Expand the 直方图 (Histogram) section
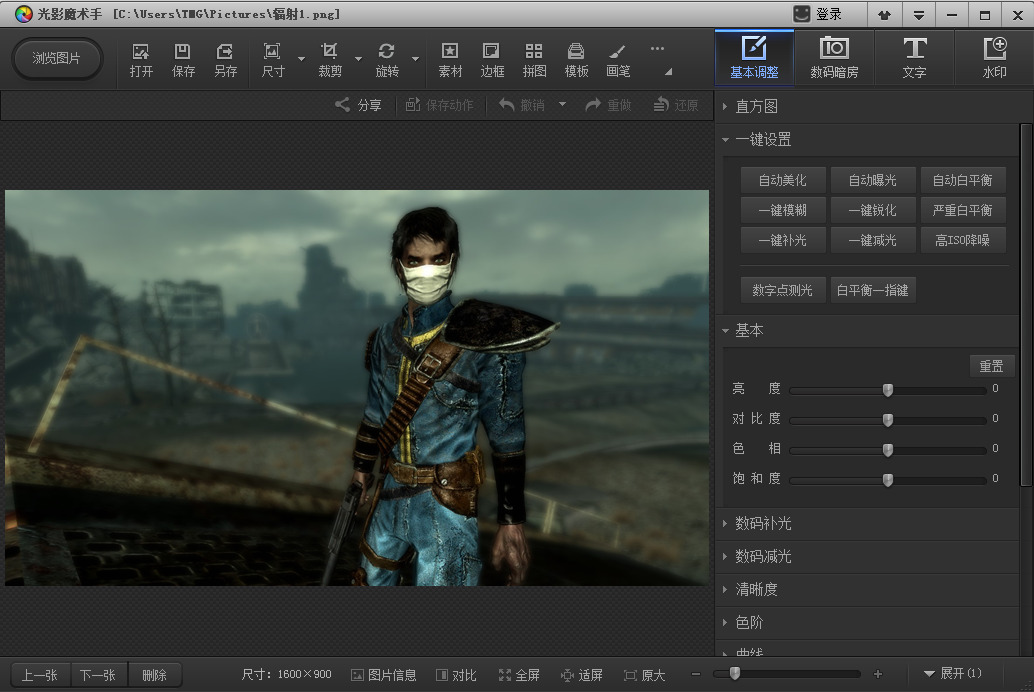 (x=756, y=107)
